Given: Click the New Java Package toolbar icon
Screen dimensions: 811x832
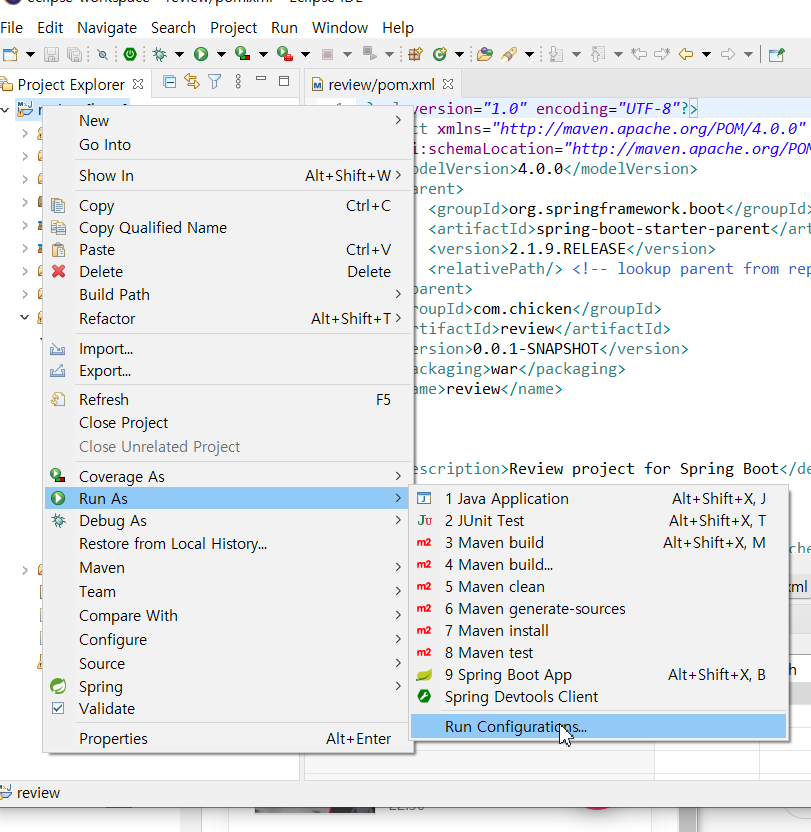Looking at the screenshot, I should pyautogui.click(x=416, y=54).
